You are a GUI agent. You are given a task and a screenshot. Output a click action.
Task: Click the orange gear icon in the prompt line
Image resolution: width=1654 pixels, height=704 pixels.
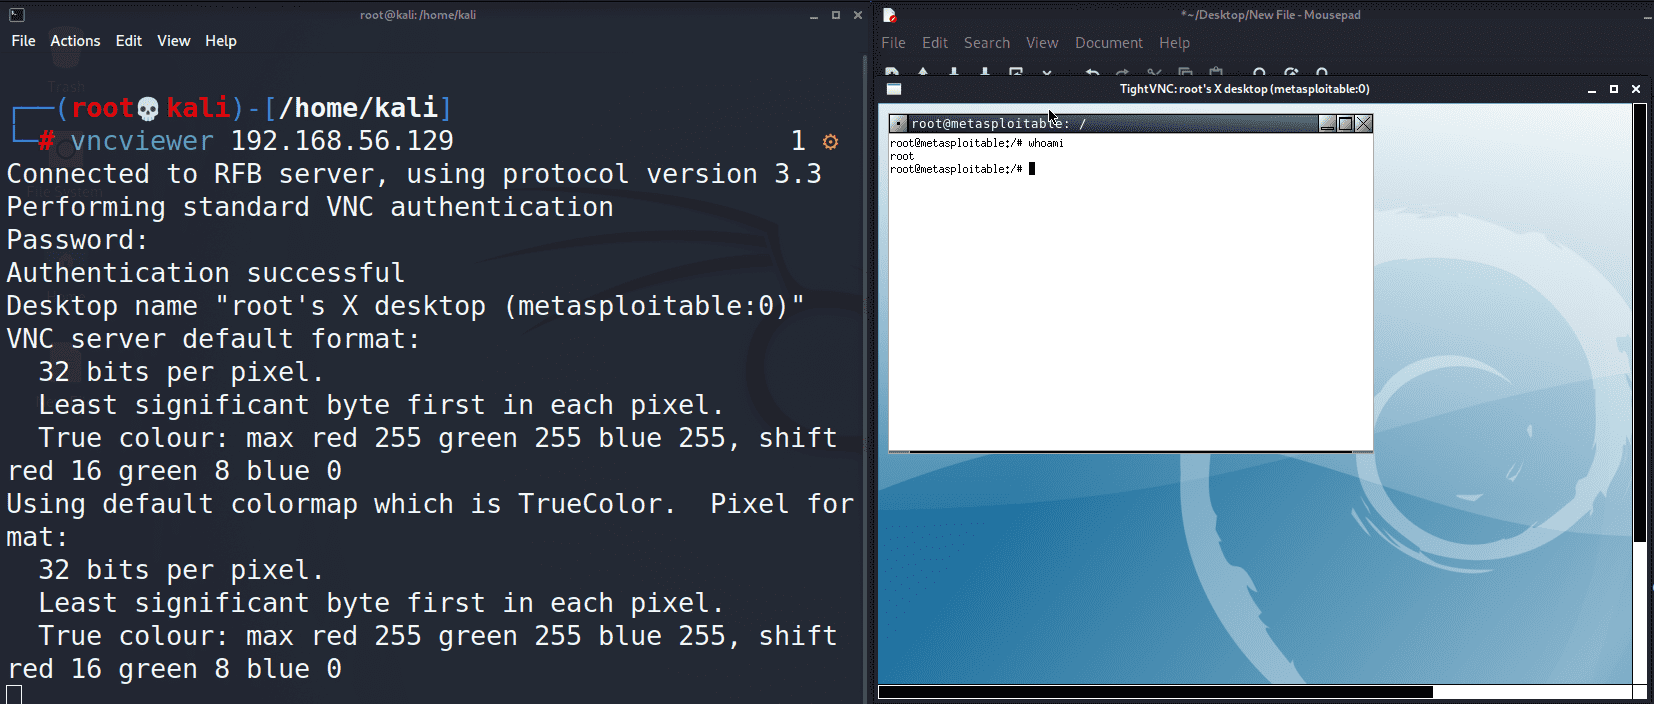(830, 142)
